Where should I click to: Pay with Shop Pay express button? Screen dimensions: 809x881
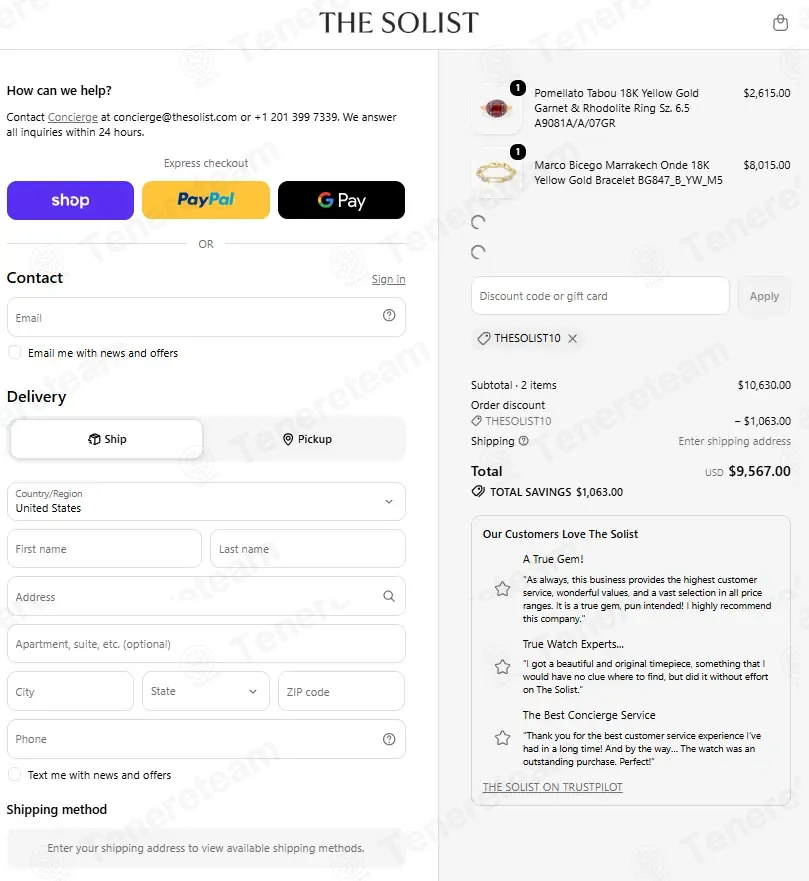coord(70,200)
